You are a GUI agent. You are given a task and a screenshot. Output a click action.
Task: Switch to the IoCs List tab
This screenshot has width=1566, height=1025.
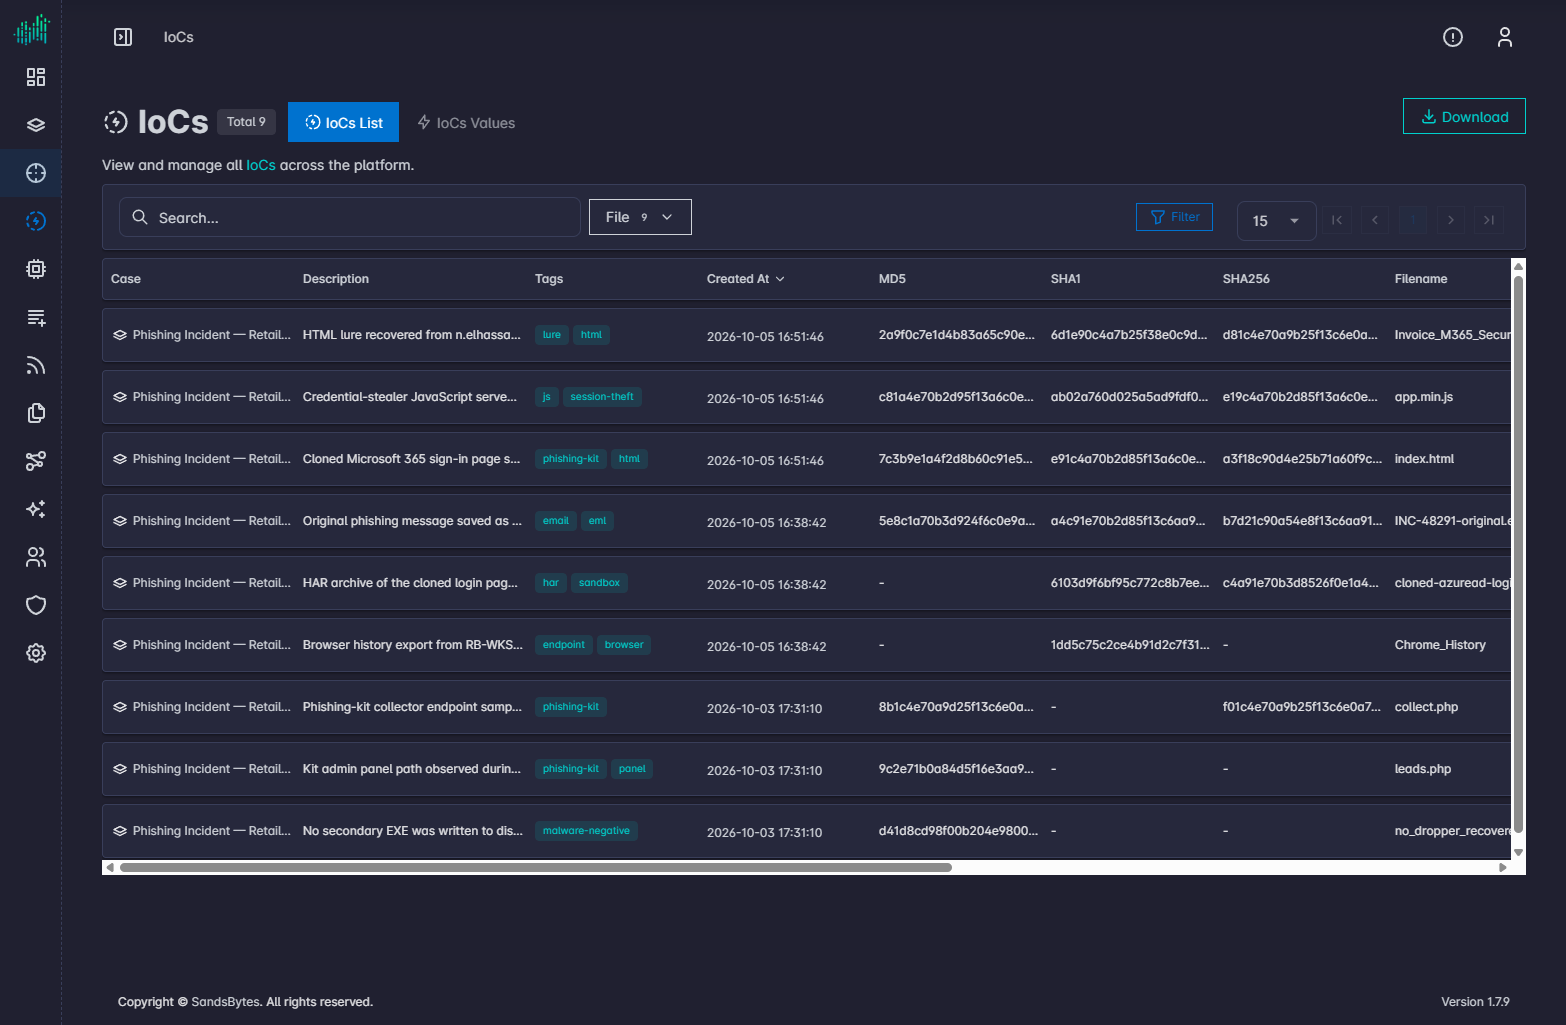pyautogui.click(x=343, y=122)
